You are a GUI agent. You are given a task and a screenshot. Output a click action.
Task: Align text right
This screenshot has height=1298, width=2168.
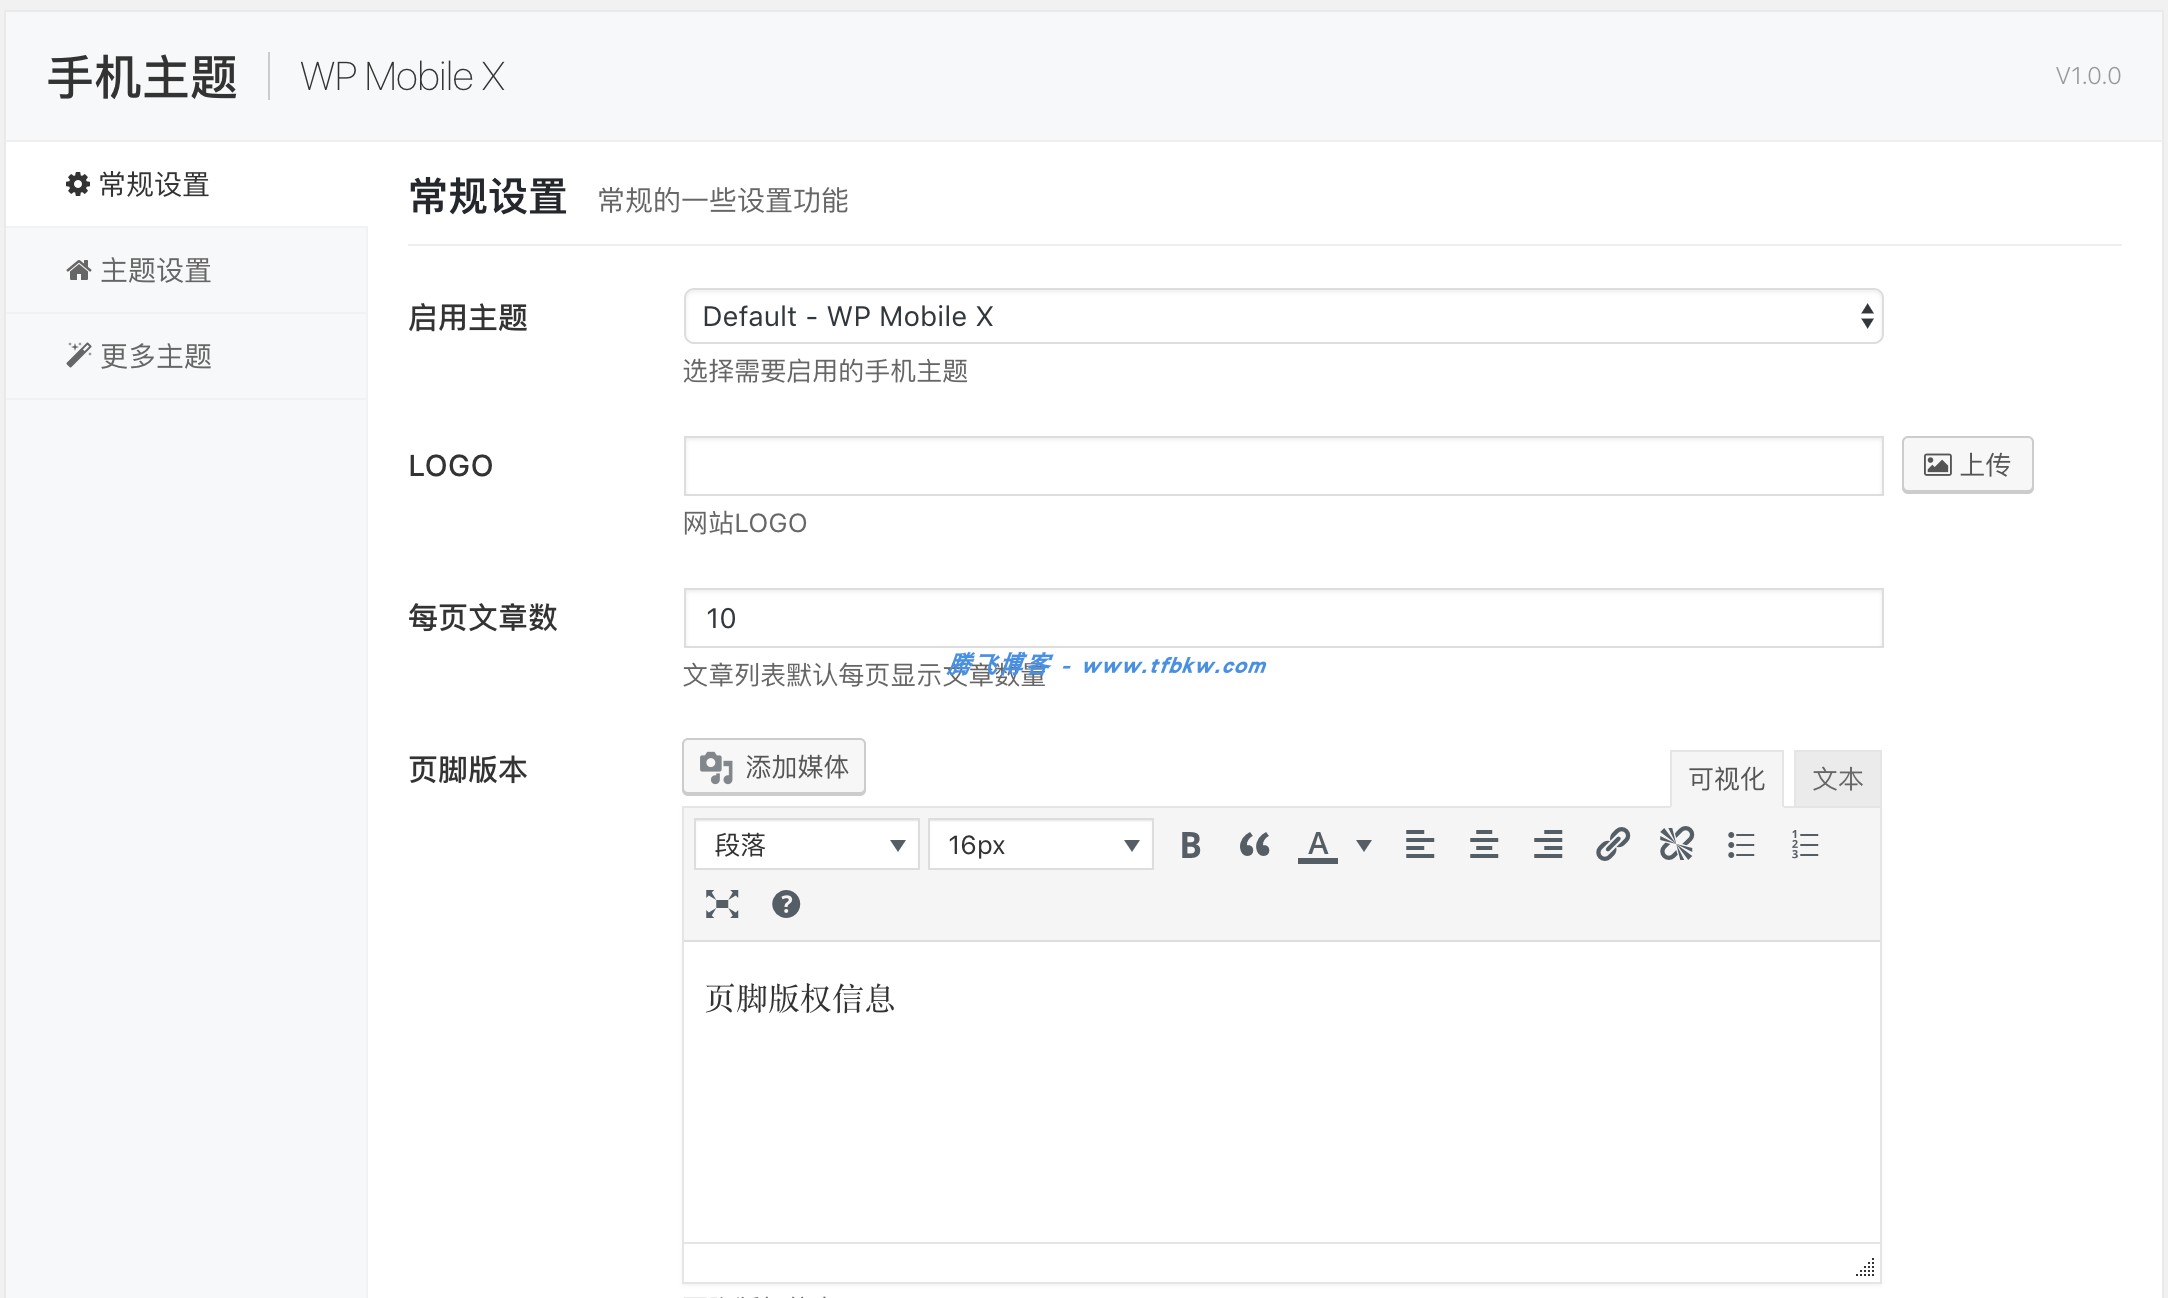[1548, 845]
